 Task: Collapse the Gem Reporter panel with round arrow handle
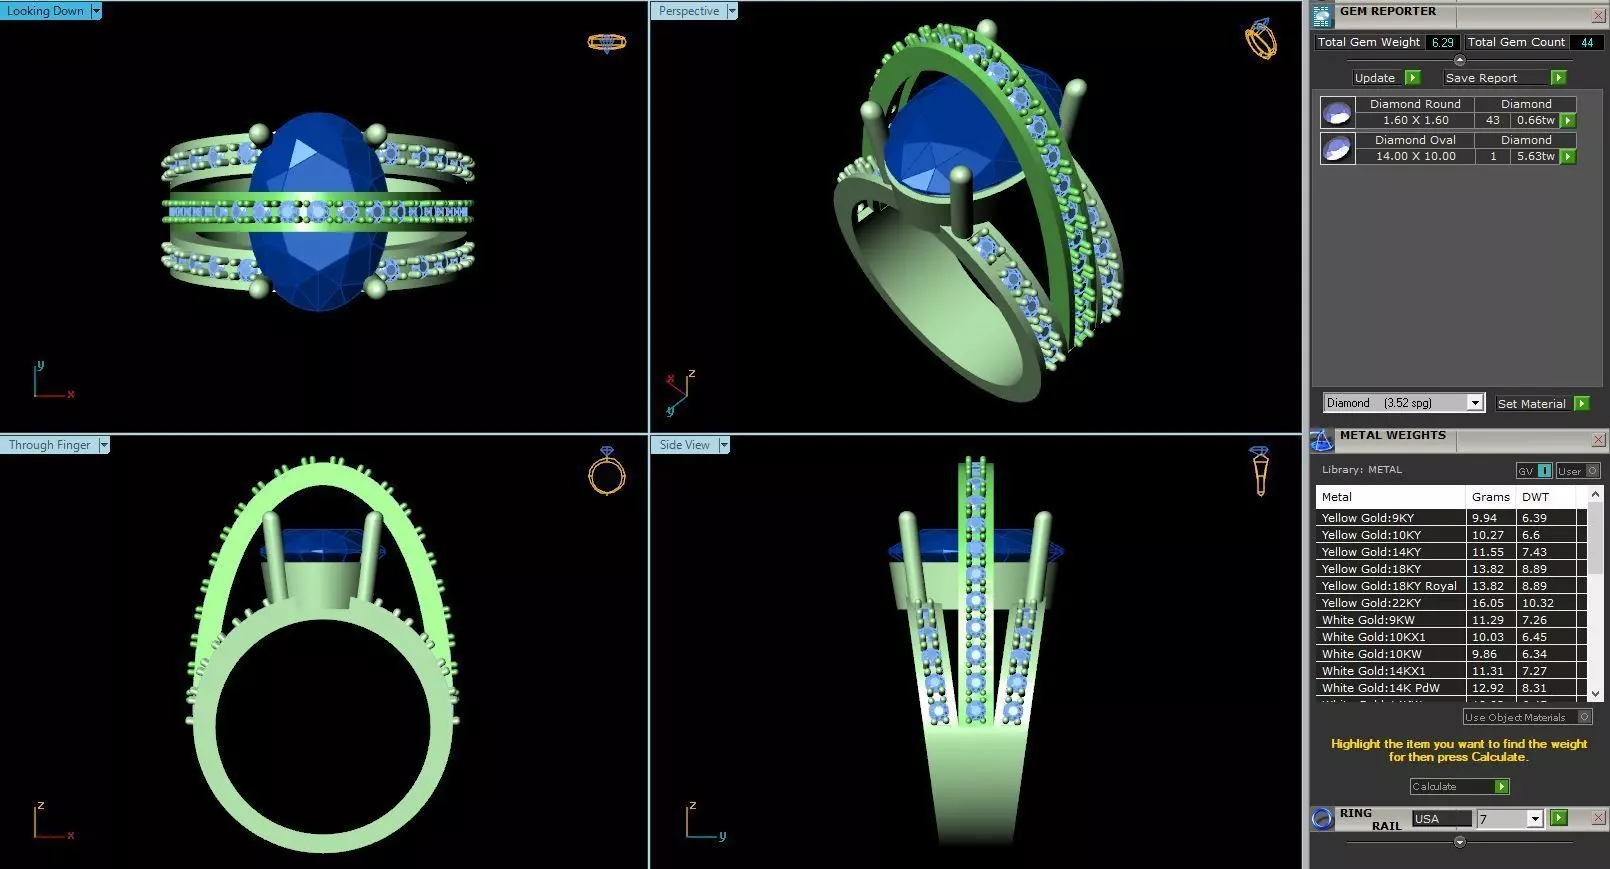pyautogui.click(x=1459, y=61)
